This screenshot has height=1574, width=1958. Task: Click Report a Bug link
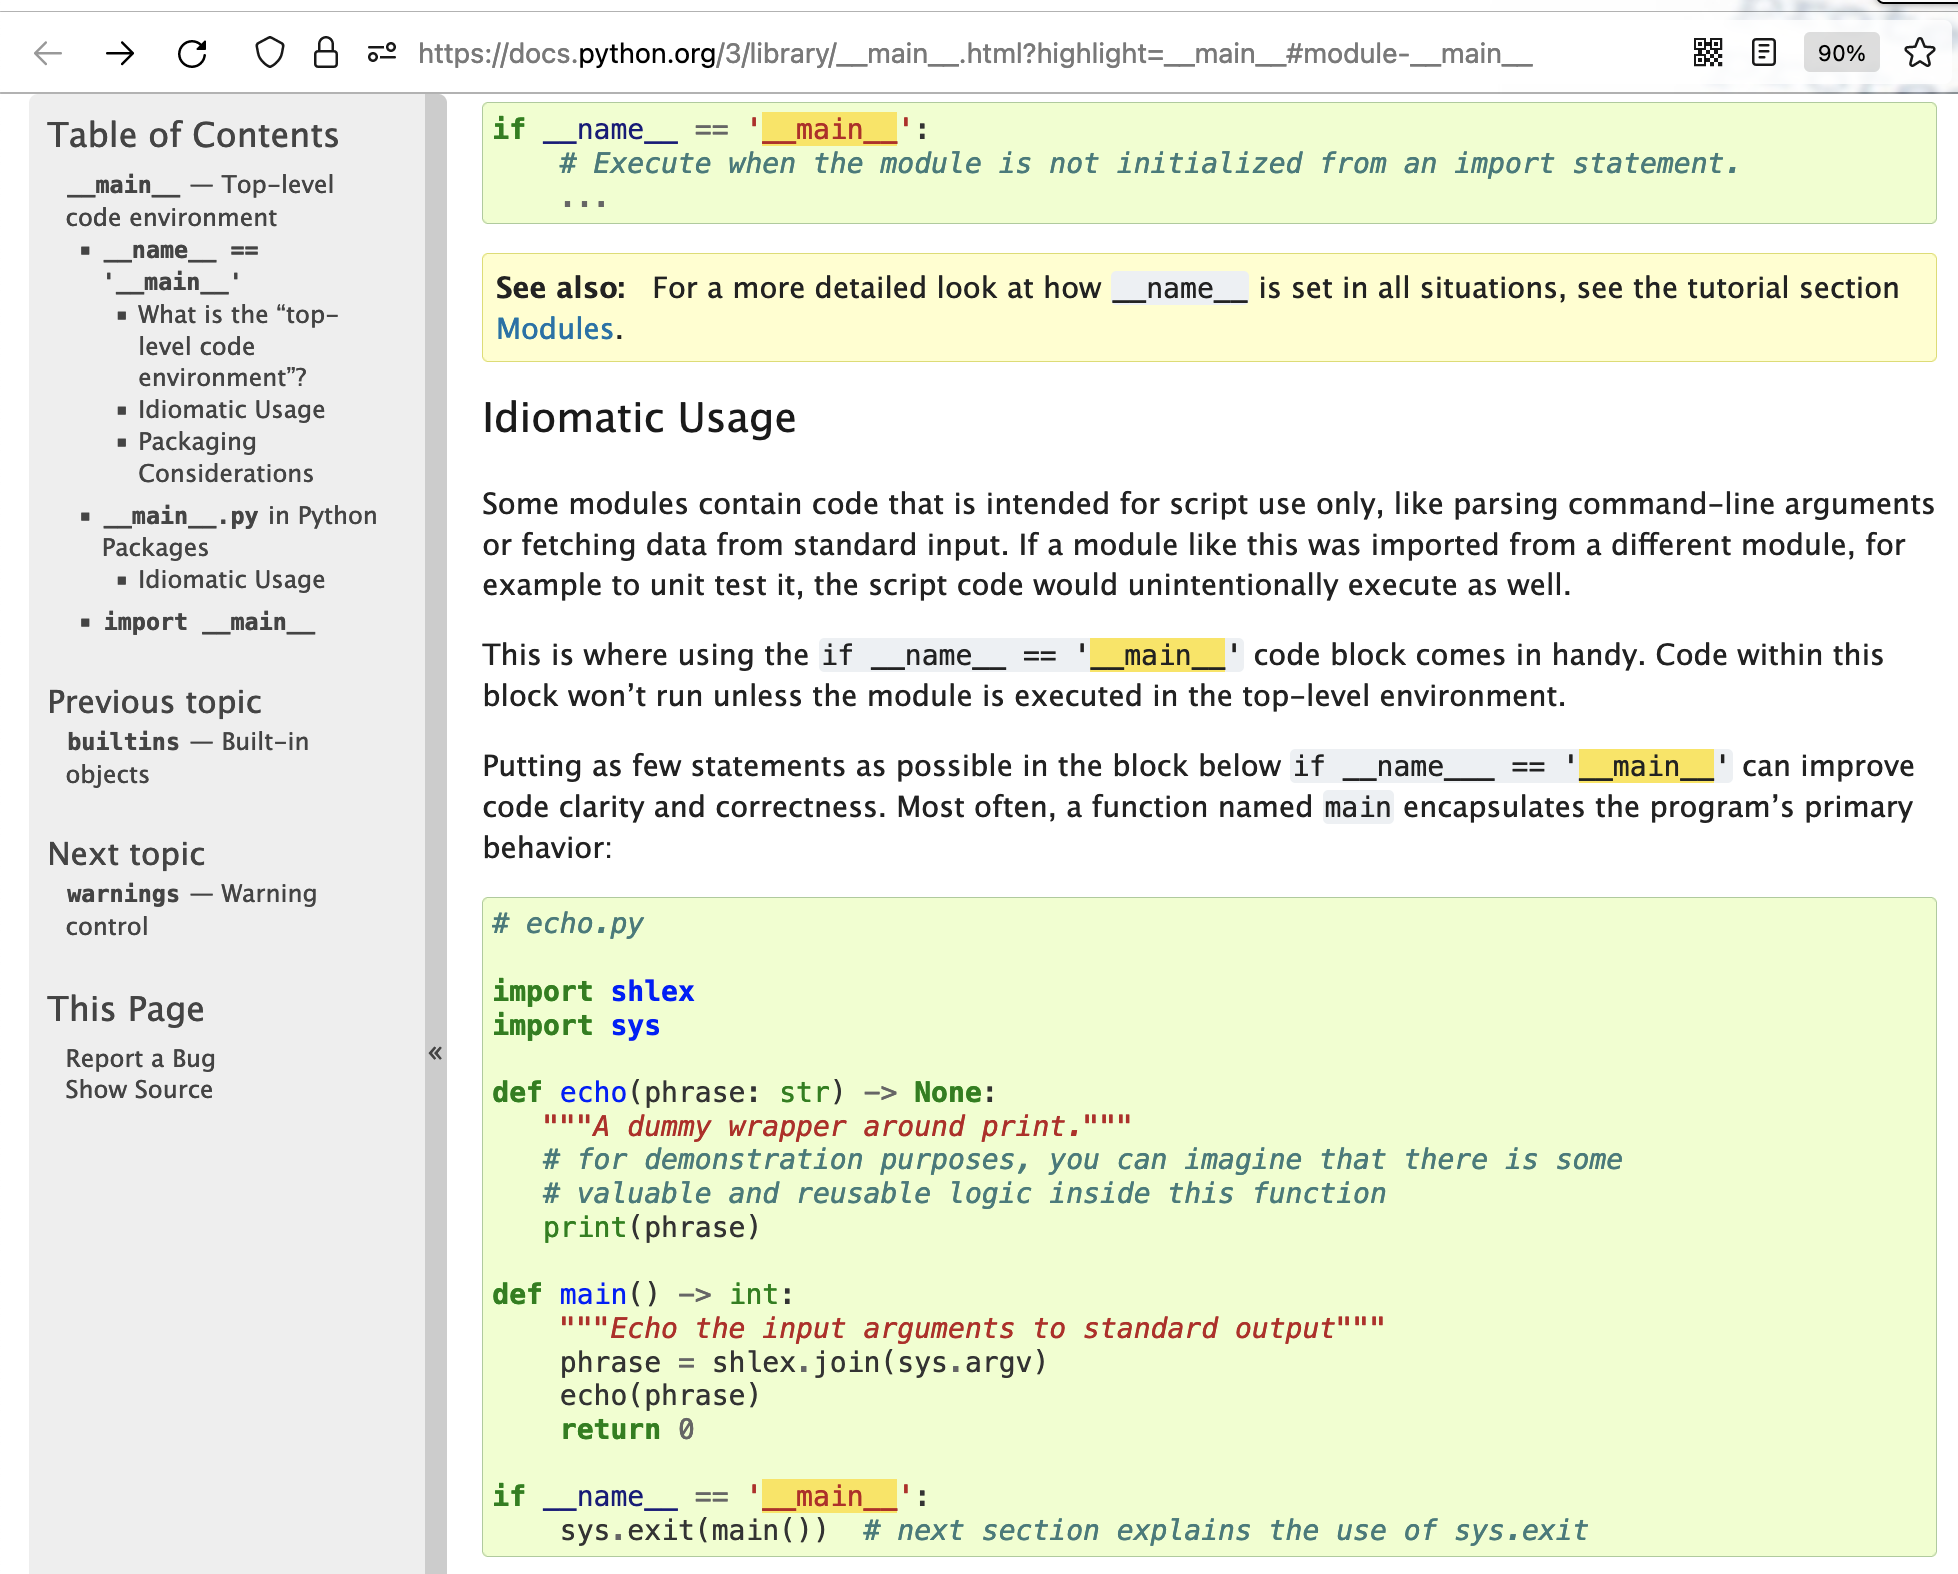140,1058
